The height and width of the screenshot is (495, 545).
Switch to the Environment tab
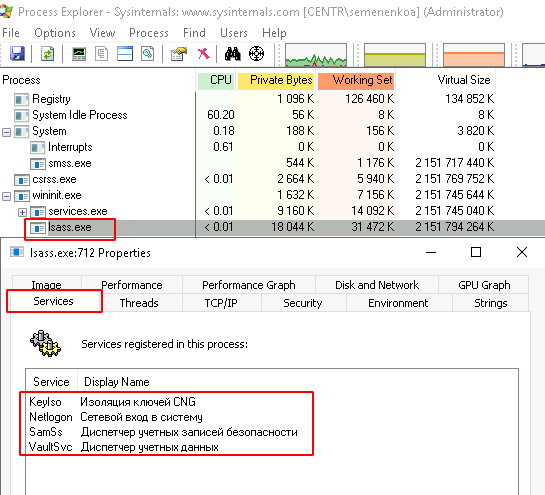click(398, 303)
